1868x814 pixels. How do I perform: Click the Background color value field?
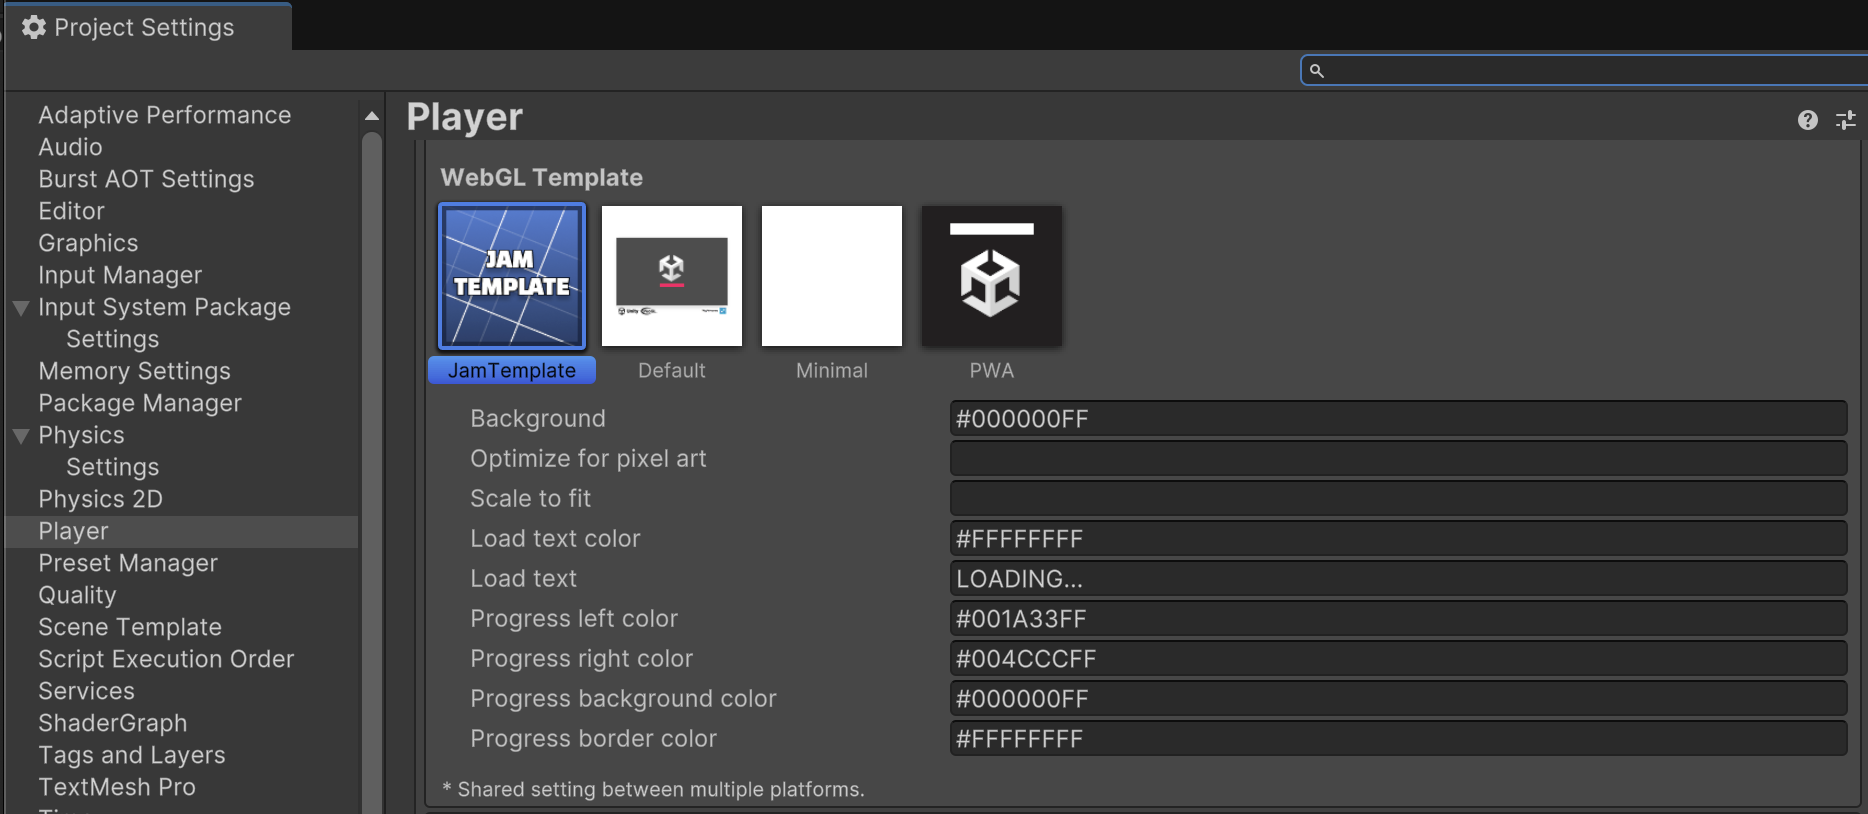click(x=1397, y=419)
